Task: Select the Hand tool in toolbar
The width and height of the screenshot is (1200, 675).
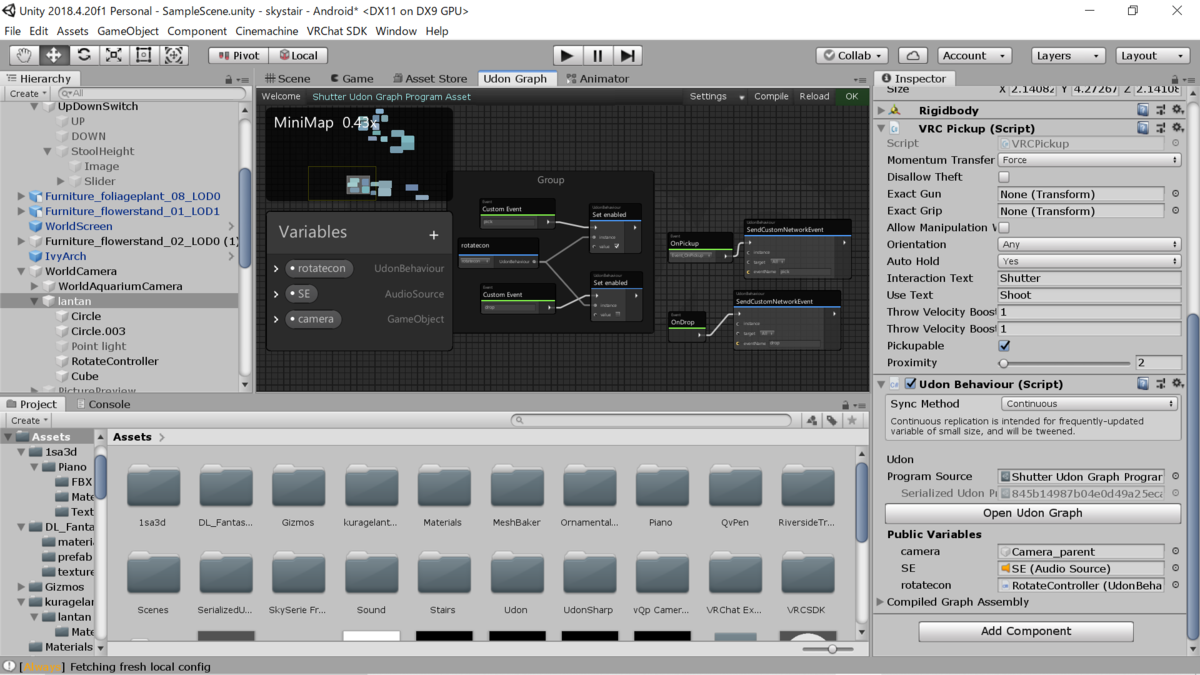Action: 24,56
